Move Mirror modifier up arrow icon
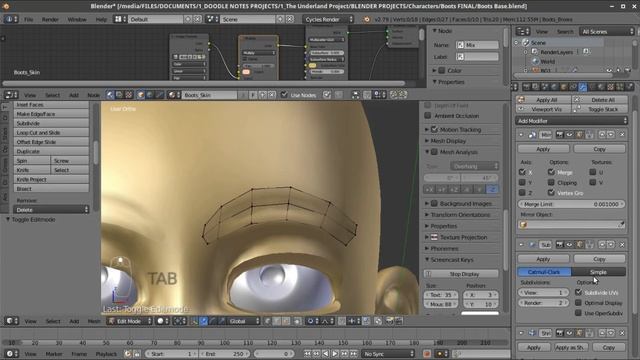The height and width of the screenshot is (360, 640). coord(602,134)
